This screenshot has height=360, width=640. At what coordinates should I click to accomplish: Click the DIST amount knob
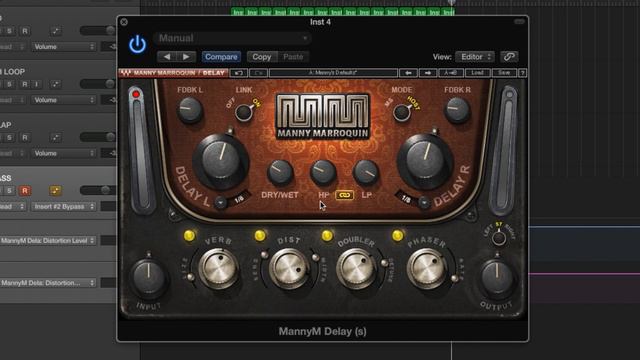[289, 268]
